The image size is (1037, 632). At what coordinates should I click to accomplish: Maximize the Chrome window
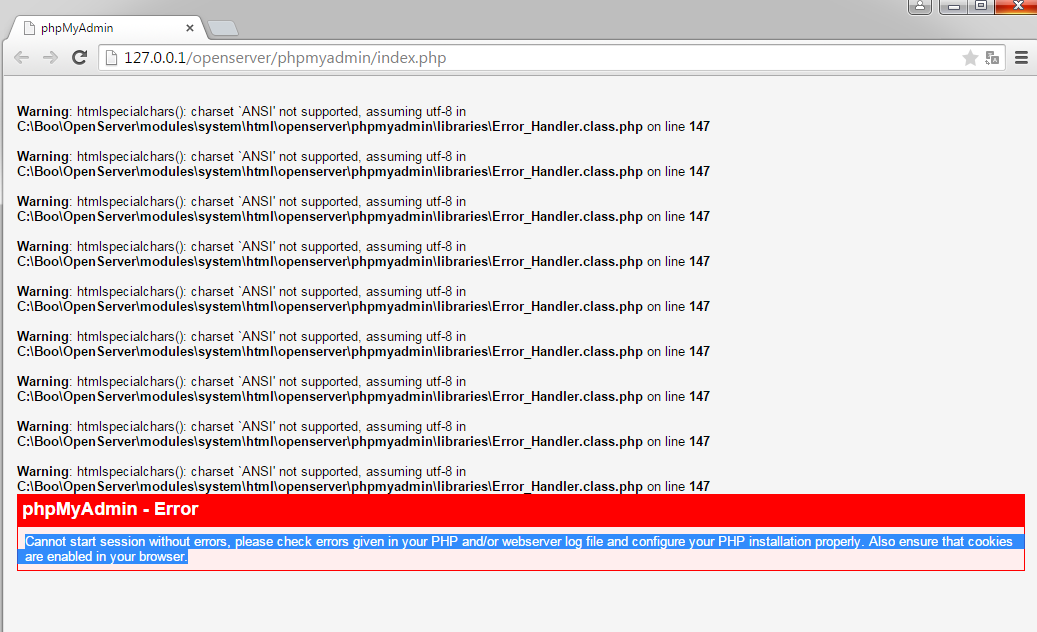pos(981,7)
